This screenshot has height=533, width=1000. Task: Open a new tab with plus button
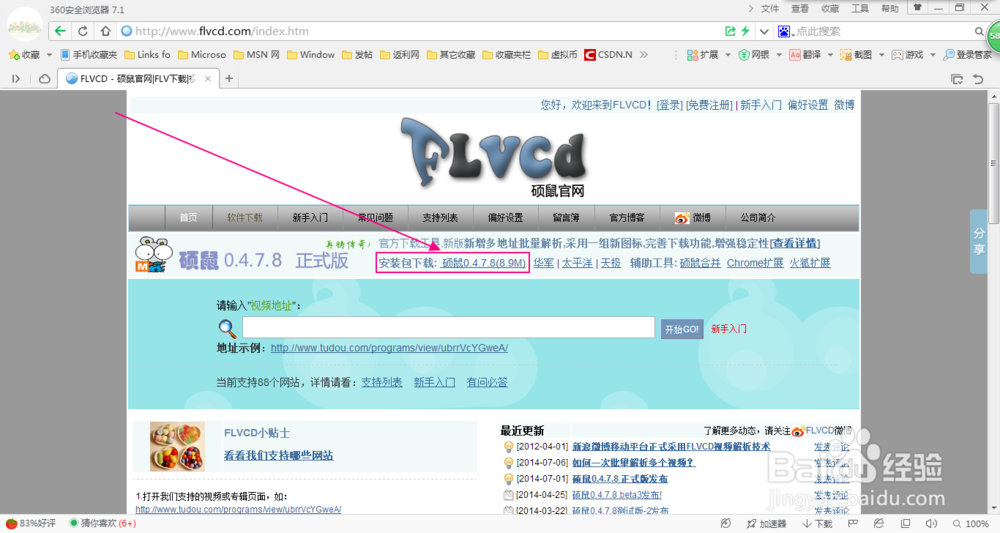point(228,78)
